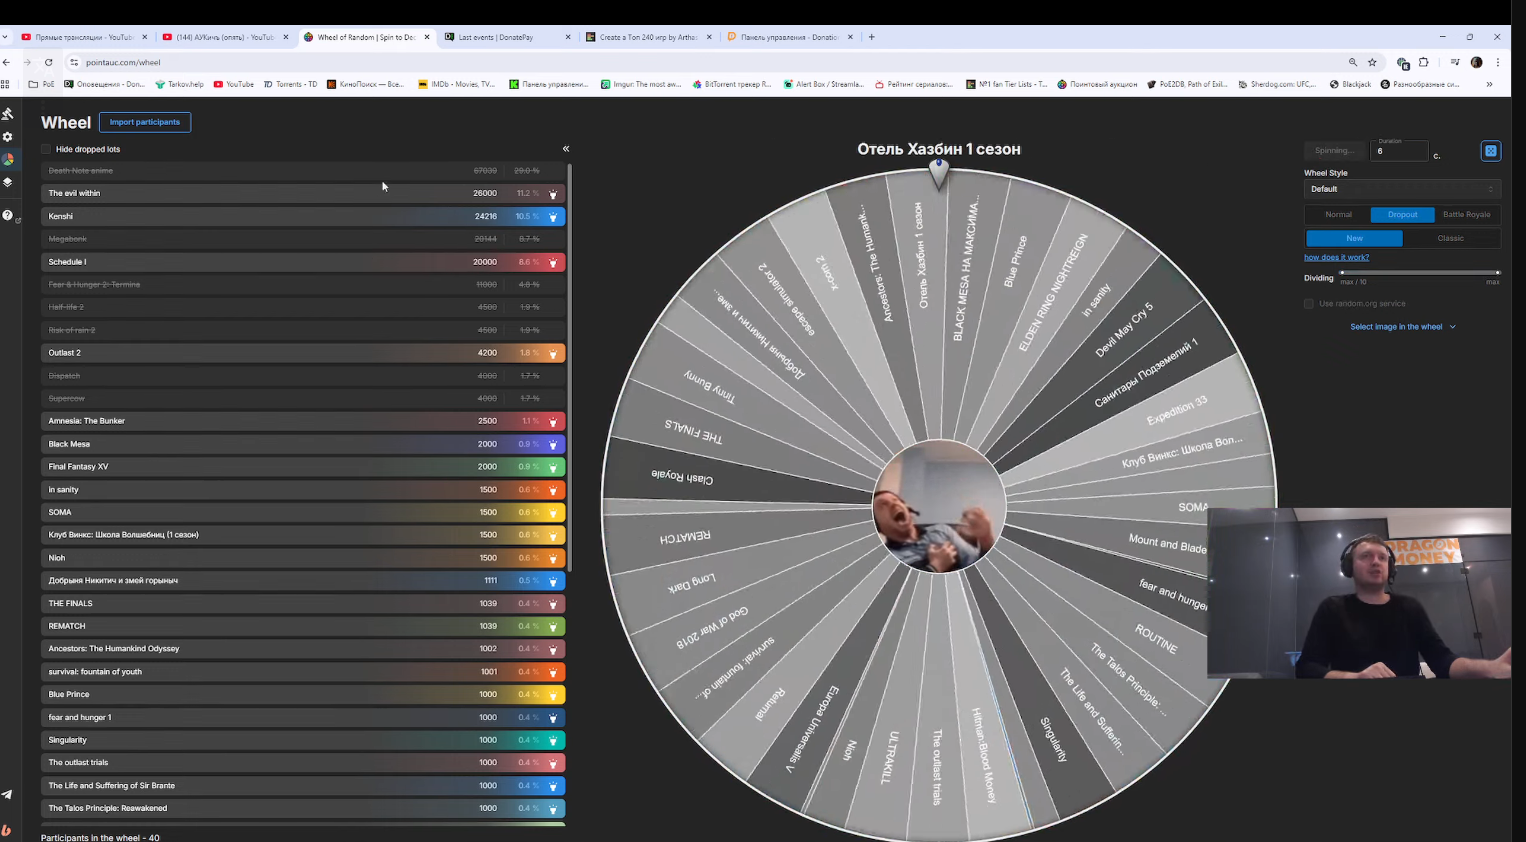Image resolution: width=1526 pixels, height=842 pixels.
Task: Switch to the Last events DonatePay tab
Action: pos(507,37)
